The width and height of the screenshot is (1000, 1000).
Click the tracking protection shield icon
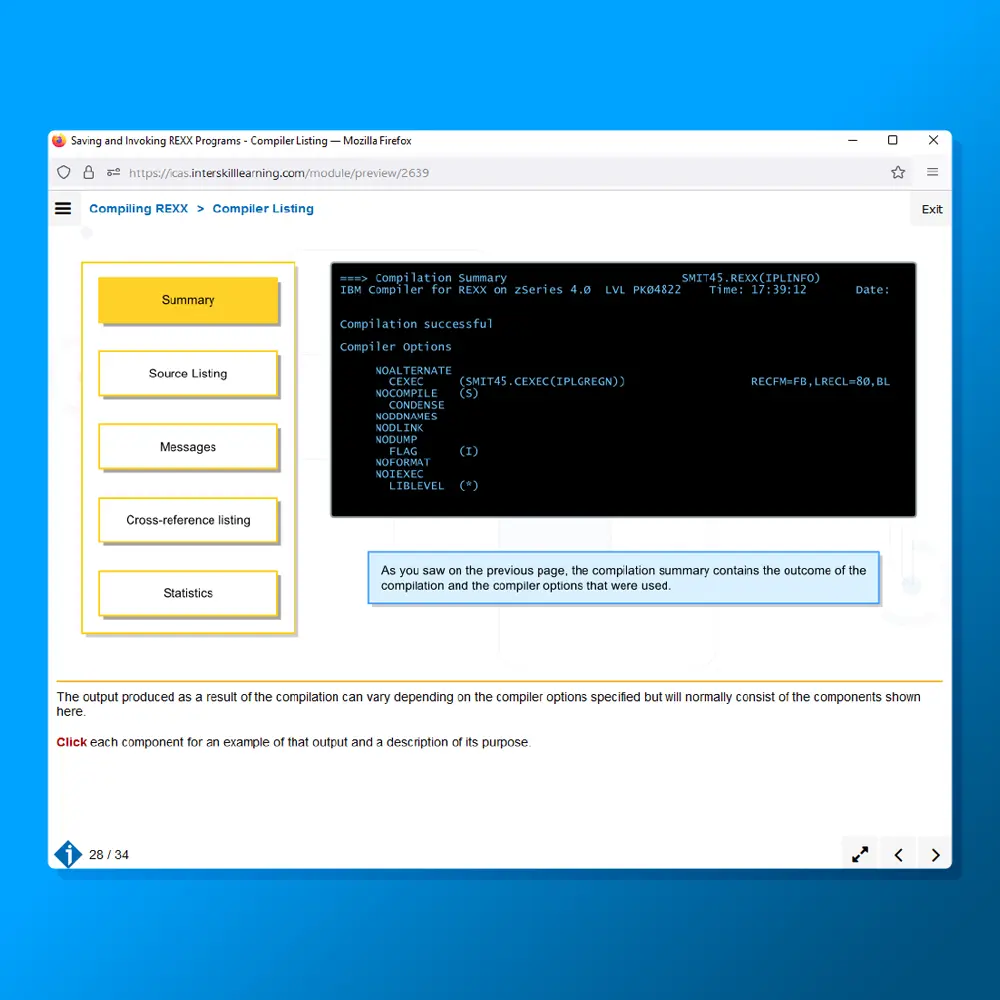(x=64, y=172)
